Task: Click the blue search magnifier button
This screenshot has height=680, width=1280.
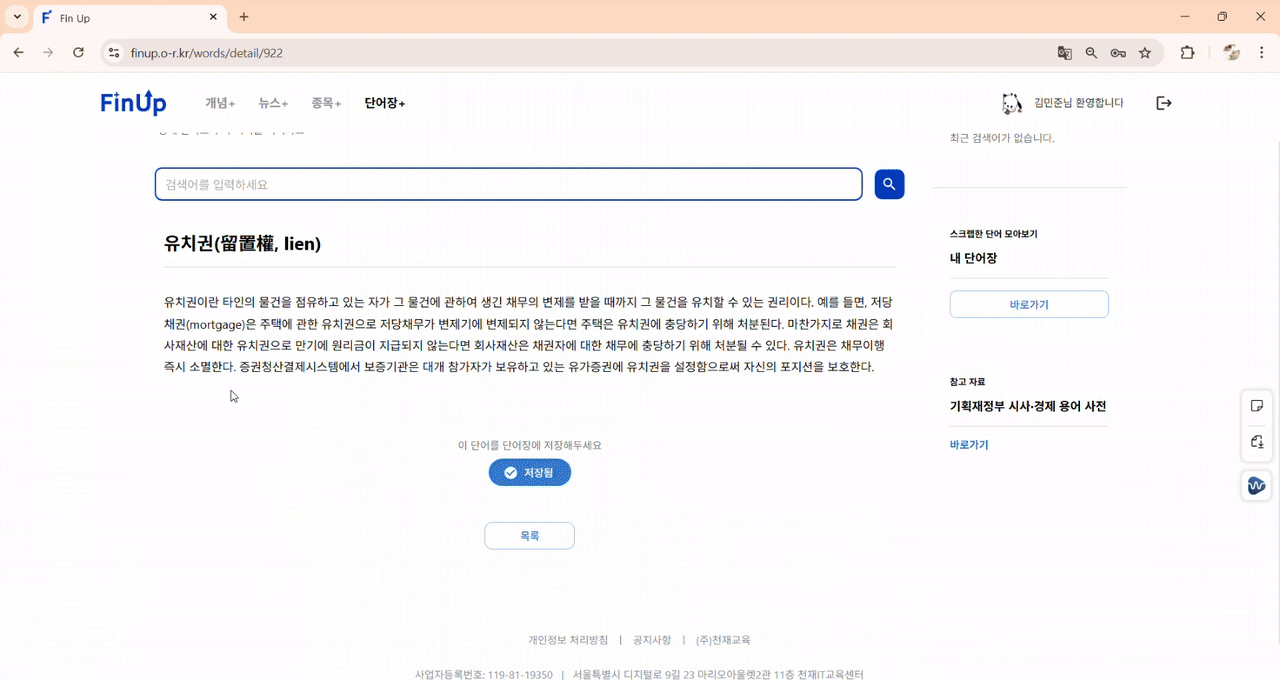Action: coord(888,184)
